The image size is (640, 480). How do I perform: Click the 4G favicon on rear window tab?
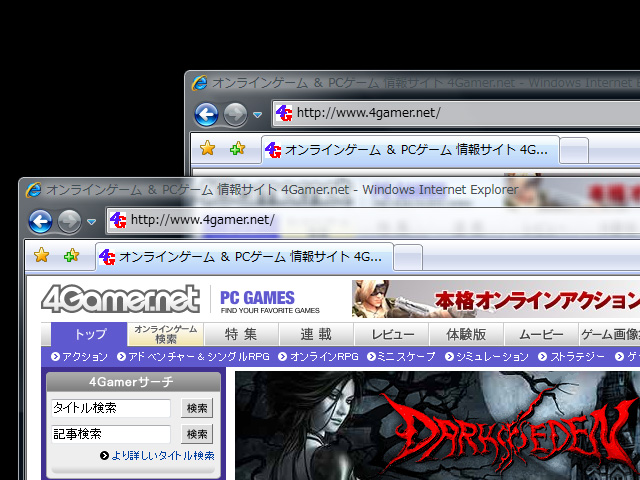pyautogui.click(x=273, y=150)
